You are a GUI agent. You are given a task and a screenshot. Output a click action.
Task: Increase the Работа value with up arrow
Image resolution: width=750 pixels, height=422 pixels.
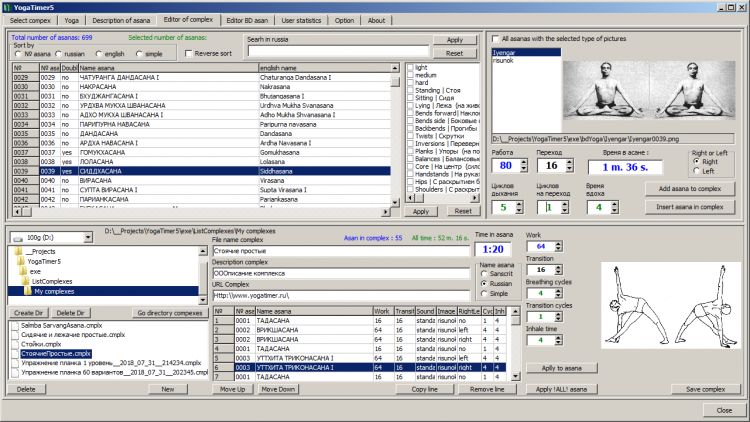(525, 160)
